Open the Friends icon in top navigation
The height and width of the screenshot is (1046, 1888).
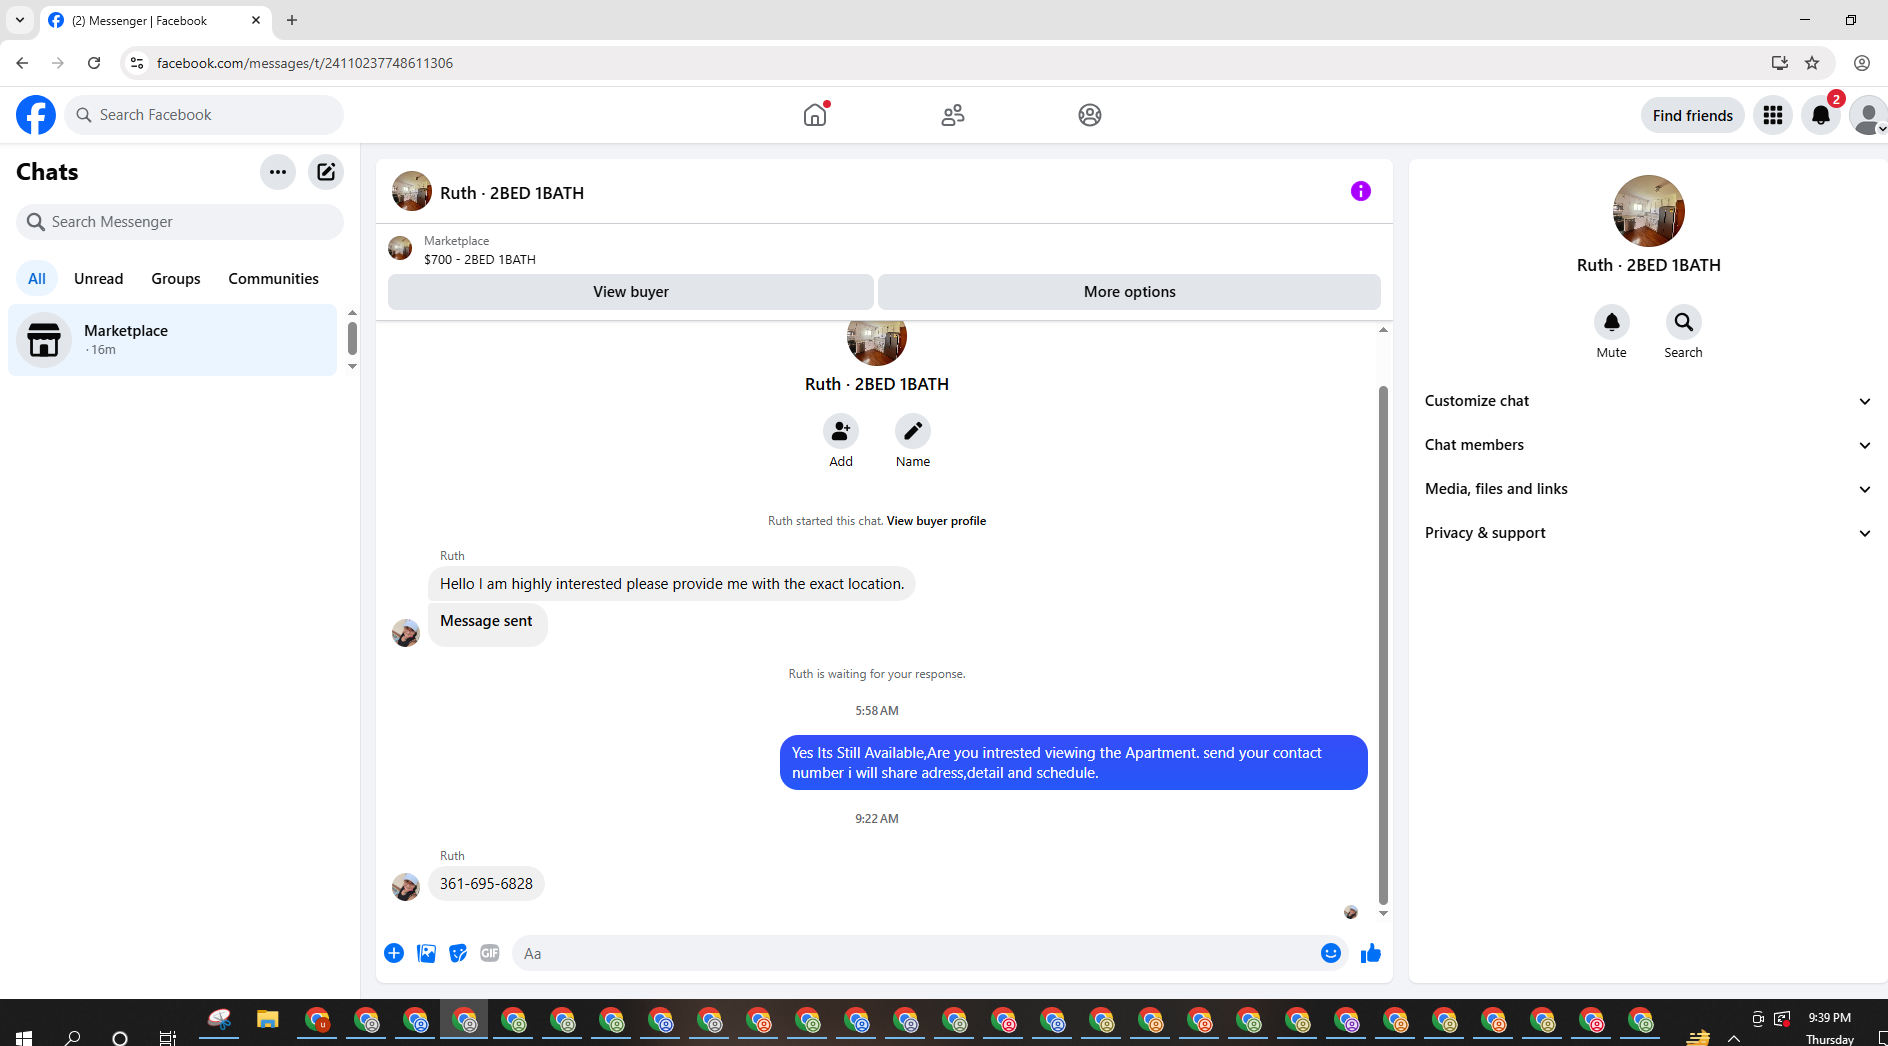point(953,115)
